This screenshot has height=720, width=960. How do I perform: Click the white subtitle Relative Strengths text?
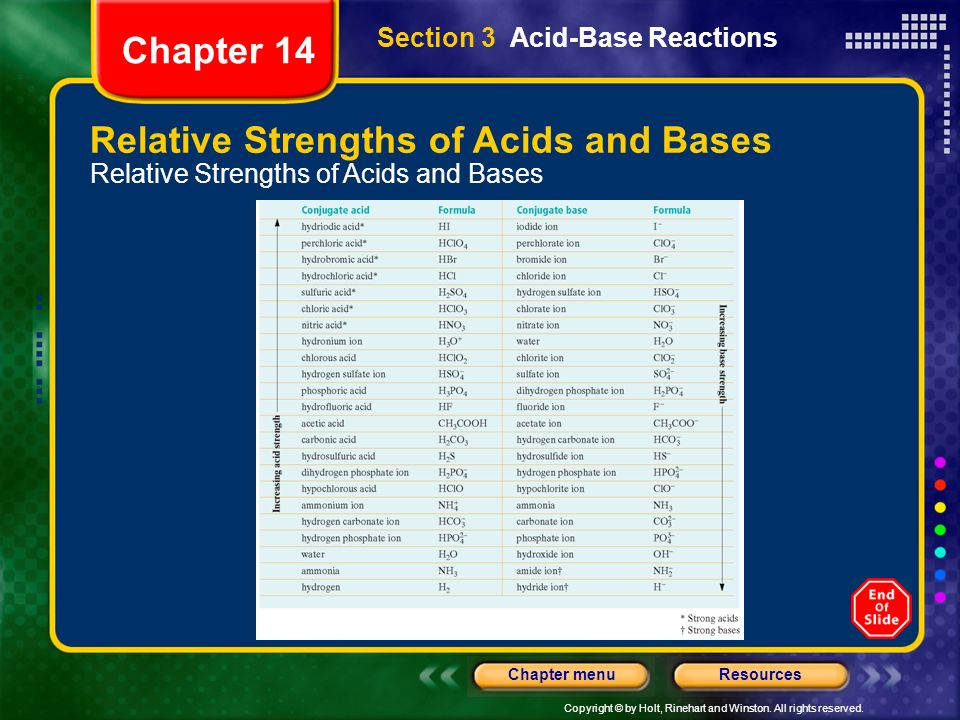[x=317, y=174]
